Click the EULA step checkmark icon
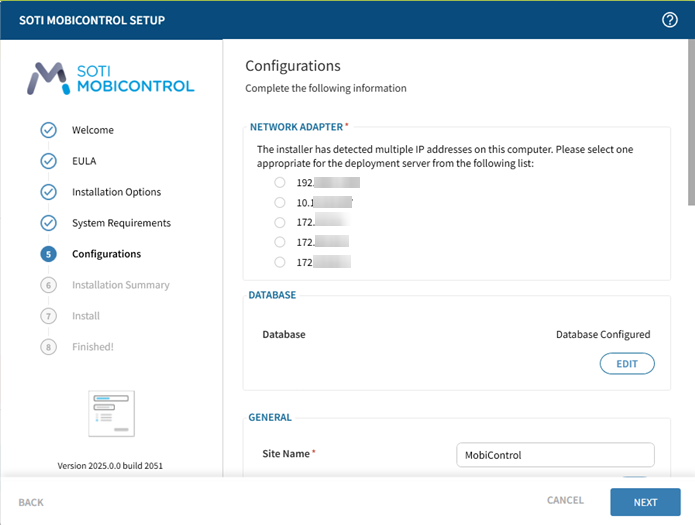The height and width of the screenshot is (525, 695). [x=48, y=161]
